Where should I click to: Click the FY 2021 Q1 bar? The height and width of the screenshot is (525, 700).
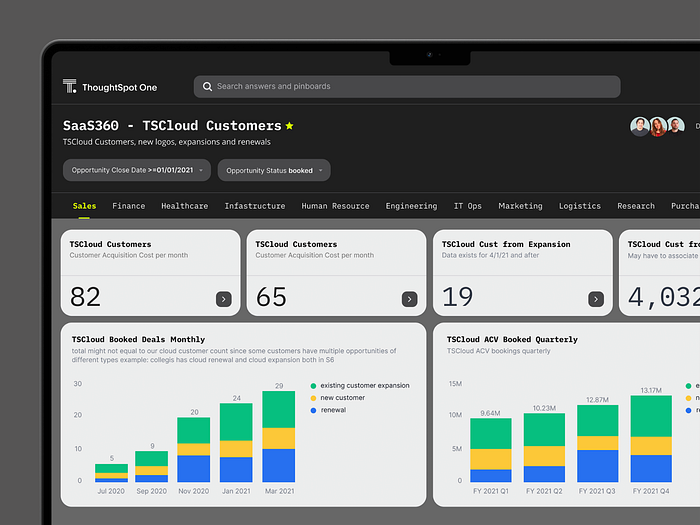491,450
